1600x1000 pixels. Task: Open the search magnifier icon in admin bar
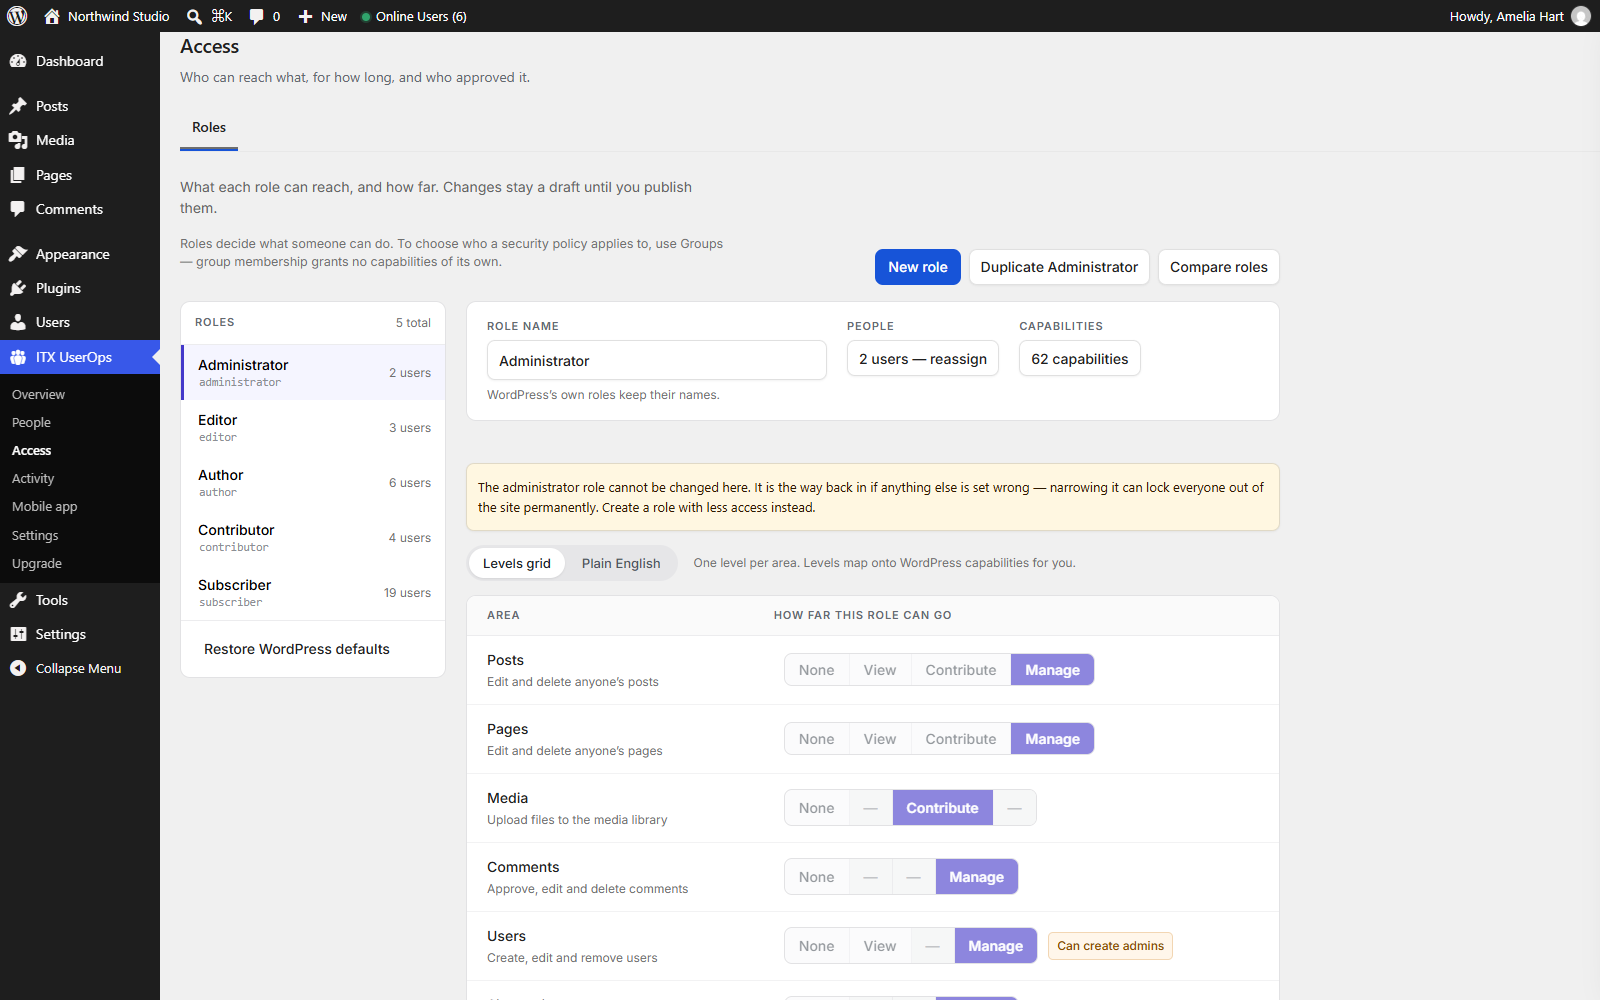[x=194, y=16]
